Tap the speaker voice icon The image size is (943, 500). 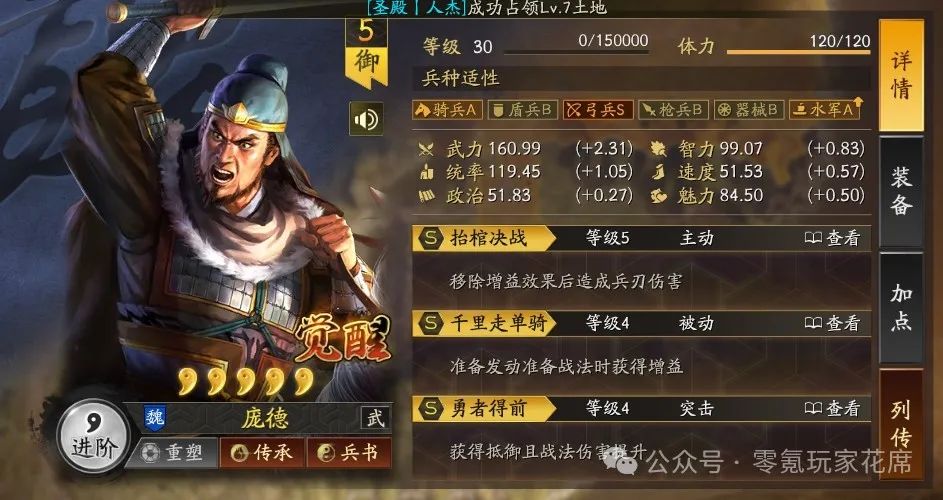click(x=366, y=119)
